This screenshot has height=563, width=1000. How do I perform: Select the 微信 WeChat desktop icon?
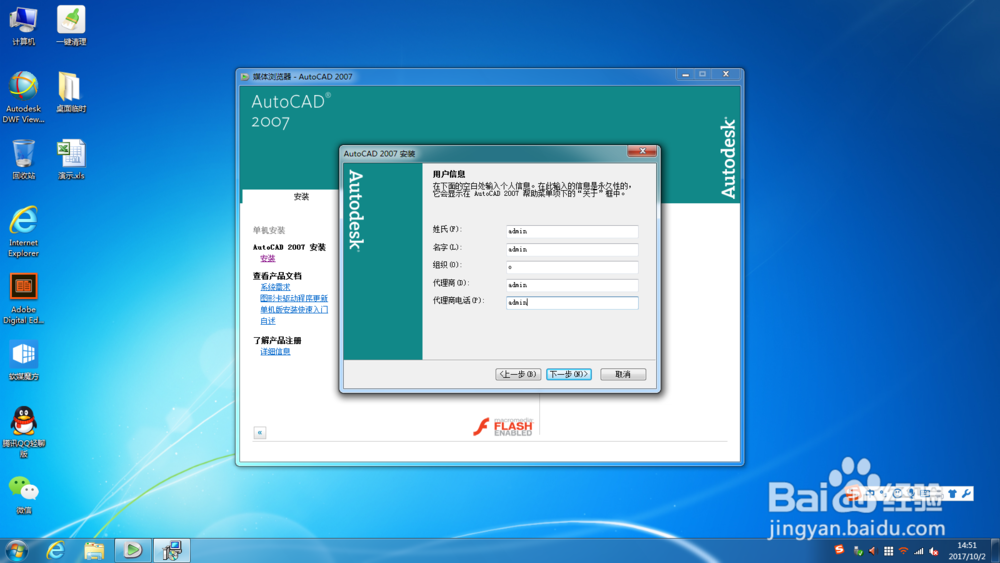tap(24, 495)
